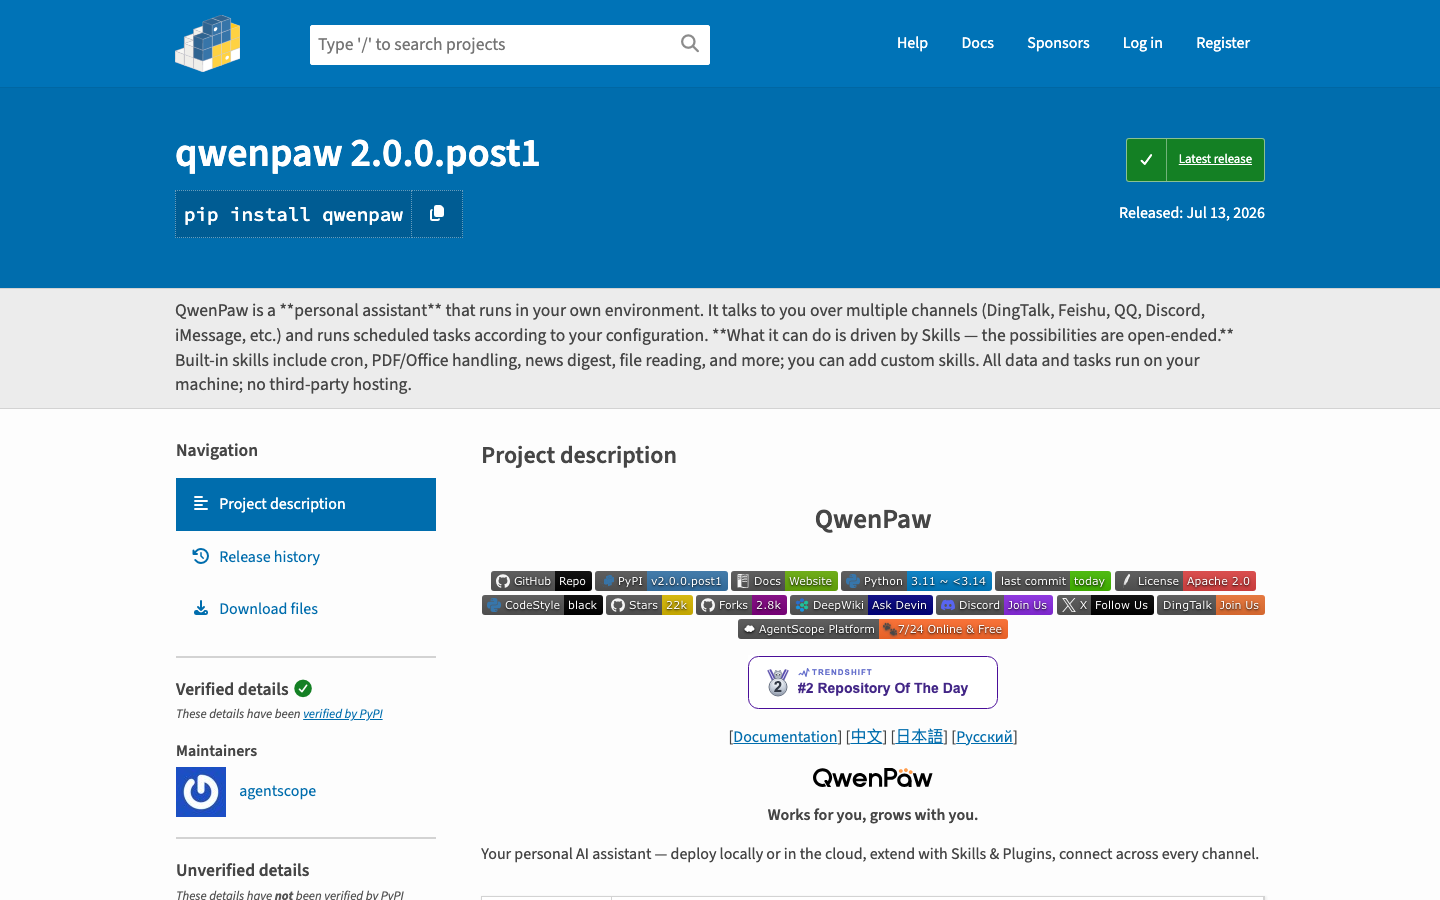This screenshot has width=1440, height=900.
Task: Open the Discord Join Us badge
Action: pos(994,605)
